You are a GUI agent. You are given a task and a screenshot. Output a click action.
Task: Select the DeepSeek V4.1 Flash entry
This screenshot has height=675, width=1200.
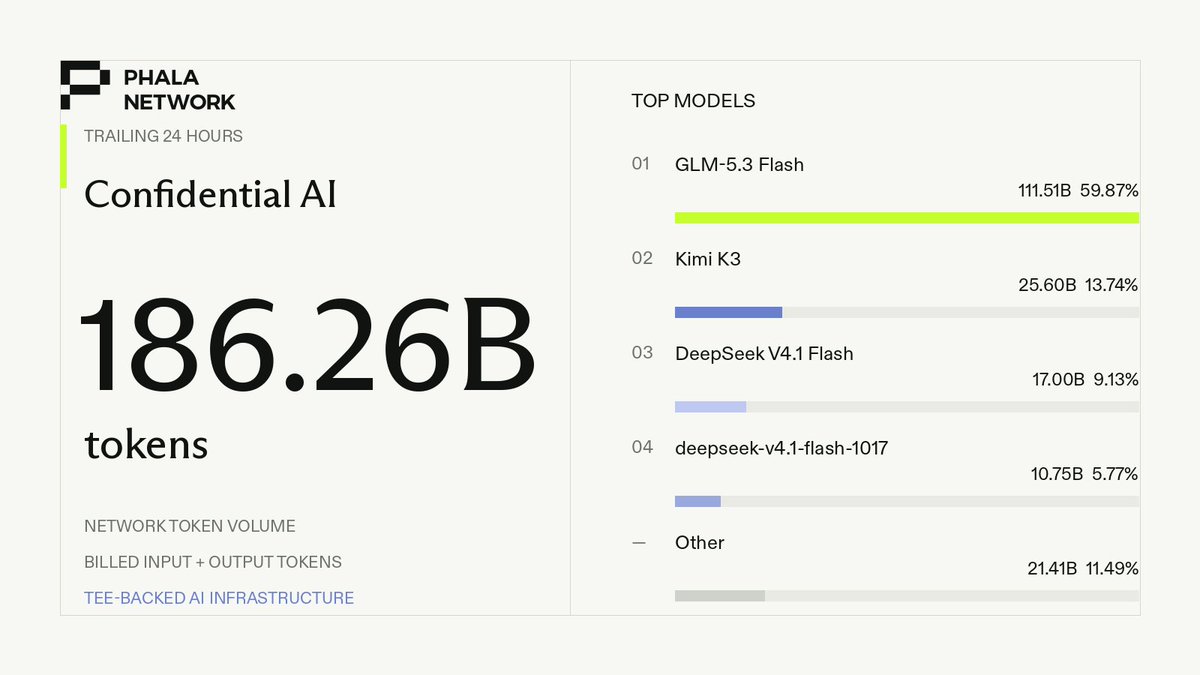click(x=885, y=377)
